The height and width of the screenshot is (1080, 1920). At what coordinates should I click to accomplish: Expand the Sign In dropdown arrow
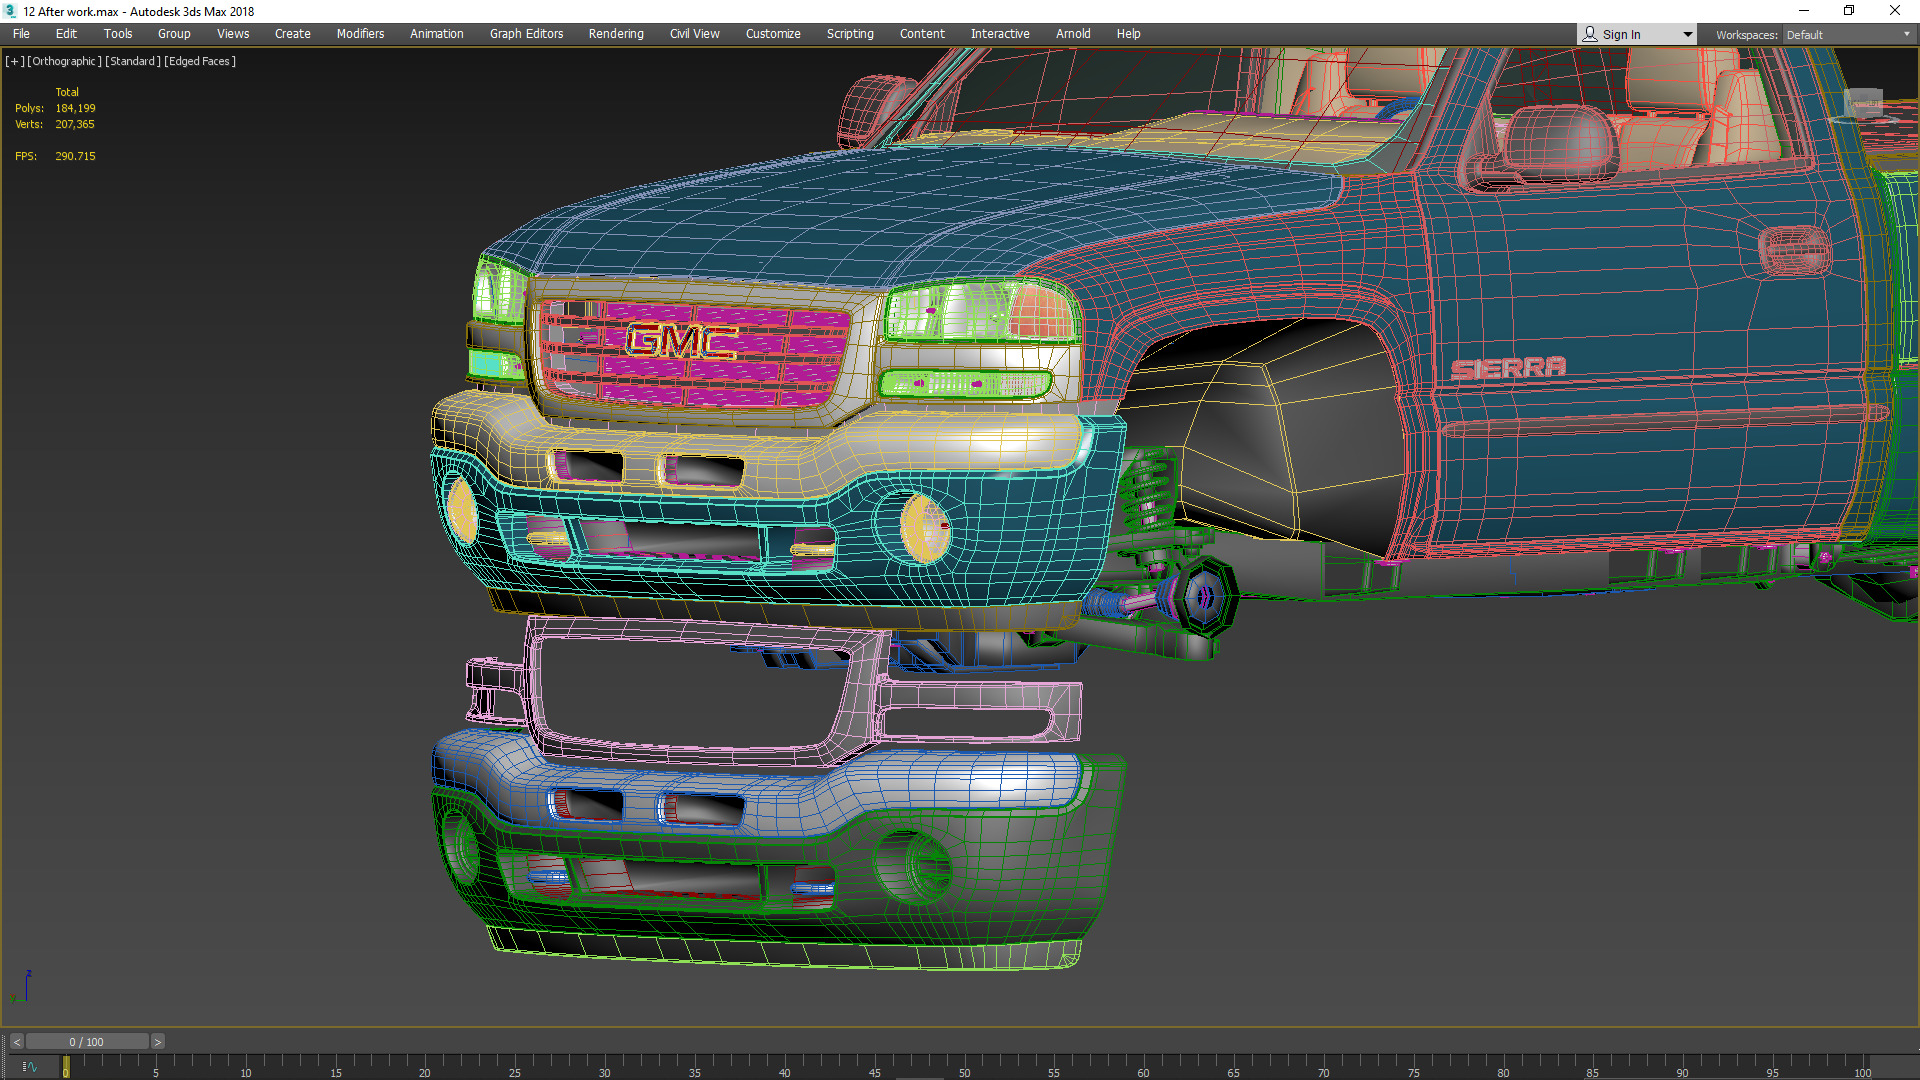tap(1688, 34)
